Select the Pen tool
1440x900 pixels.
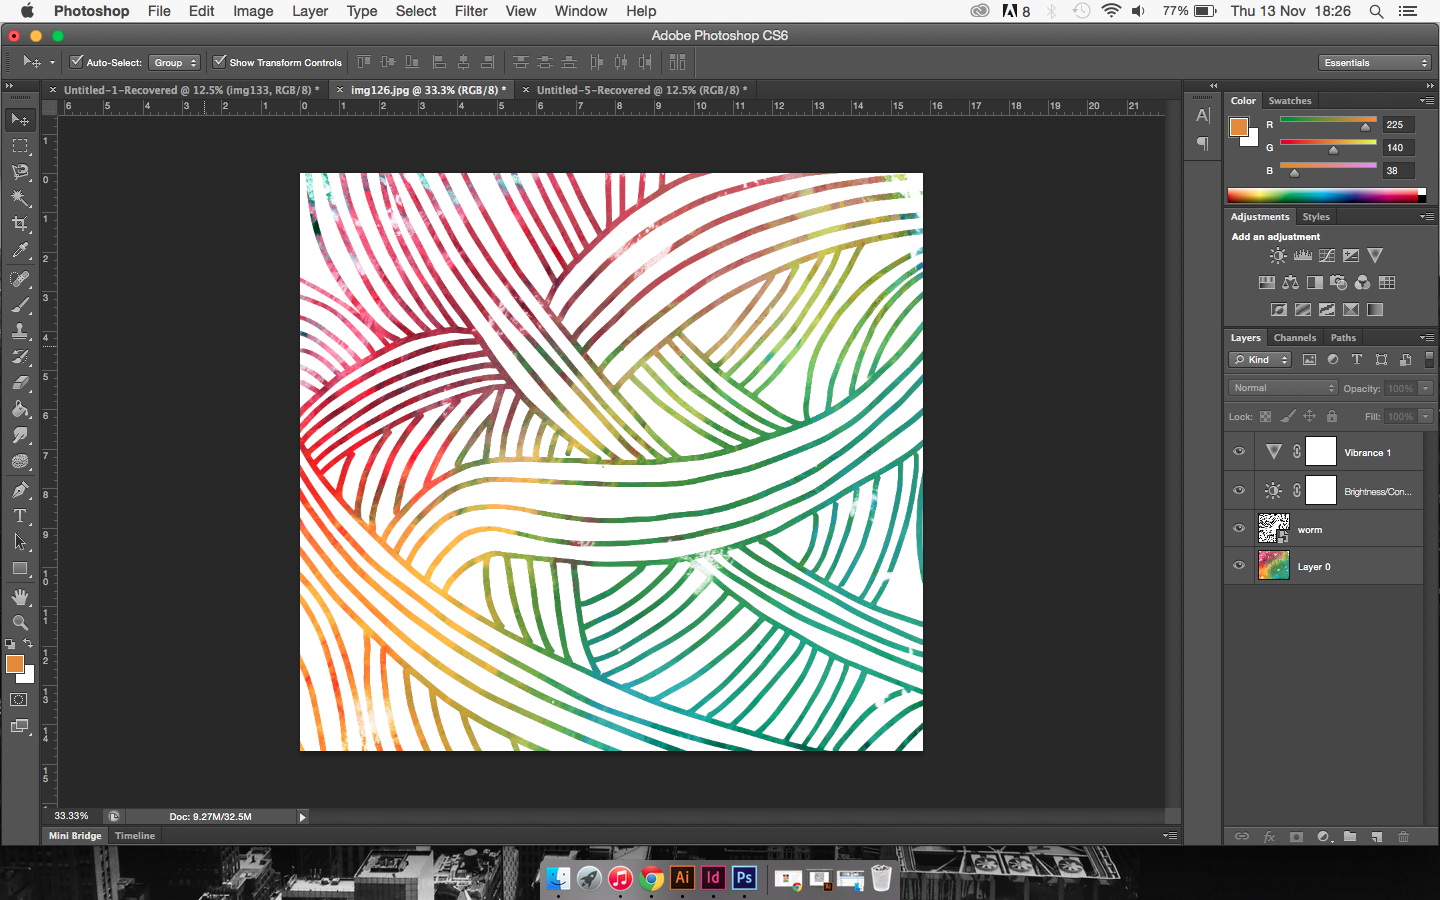click(20, 490)
